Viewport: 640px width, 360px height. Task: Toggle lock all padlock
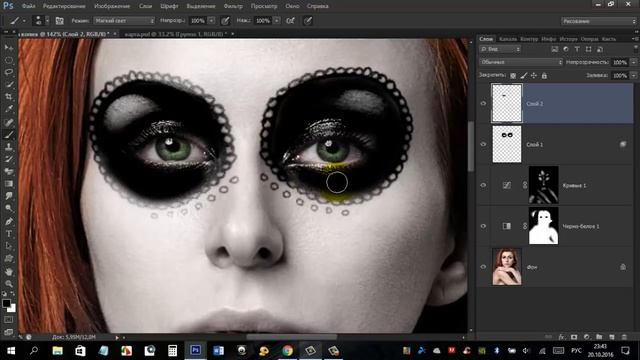[x=544, y=76]
